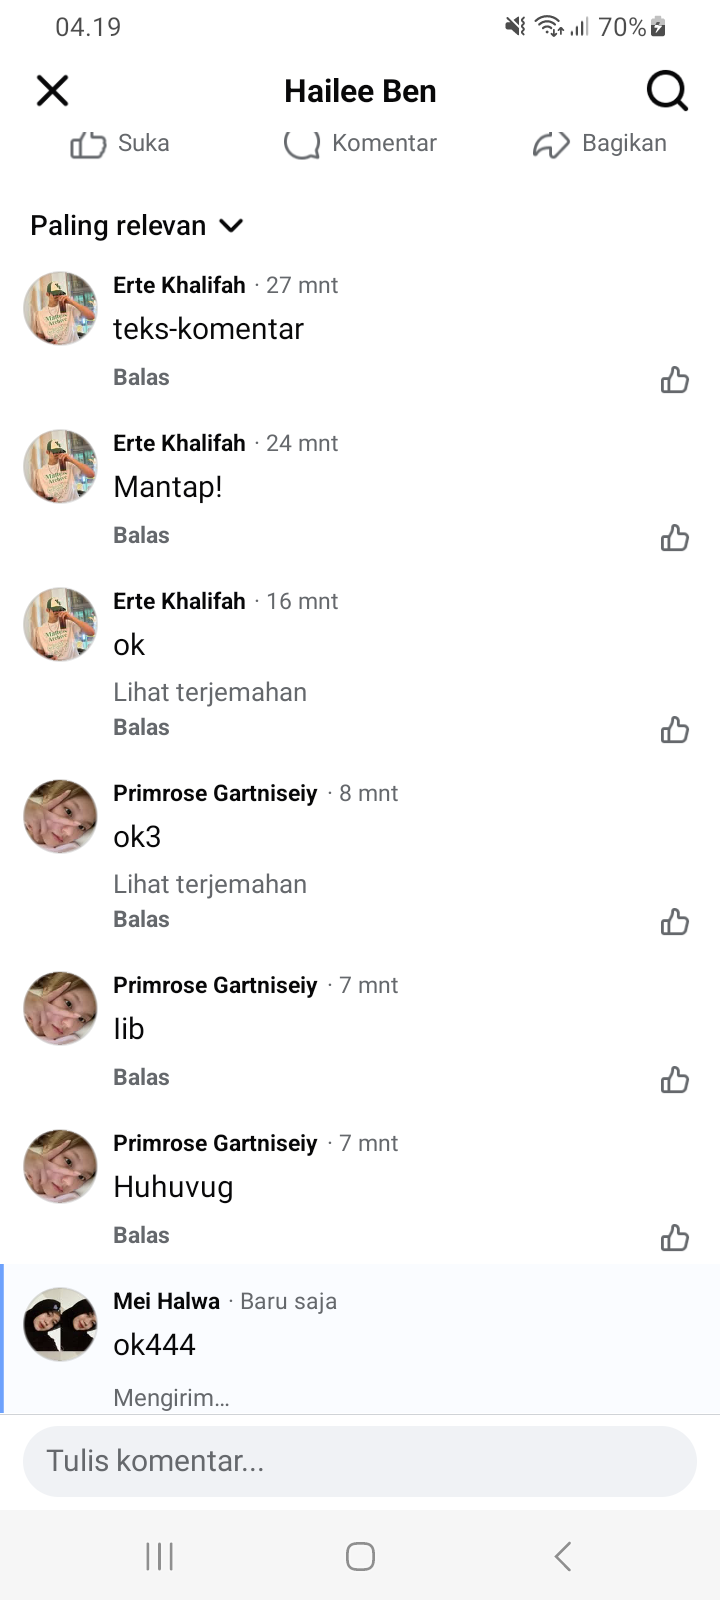The width and height of the screenshot is (720, 1600).
Task: Reply to the "teks-komentar" comment
Action: [141, 378]
